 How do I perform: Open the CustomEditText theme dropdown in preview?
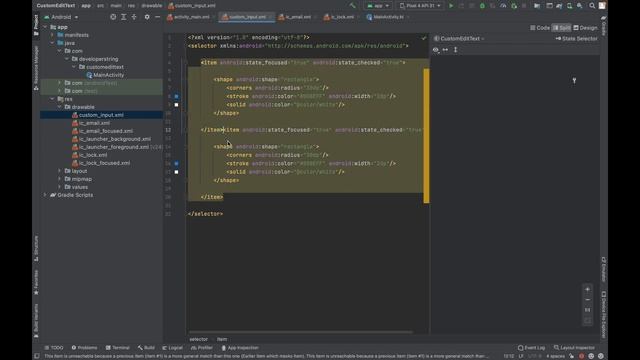click(x=459, y=39)
